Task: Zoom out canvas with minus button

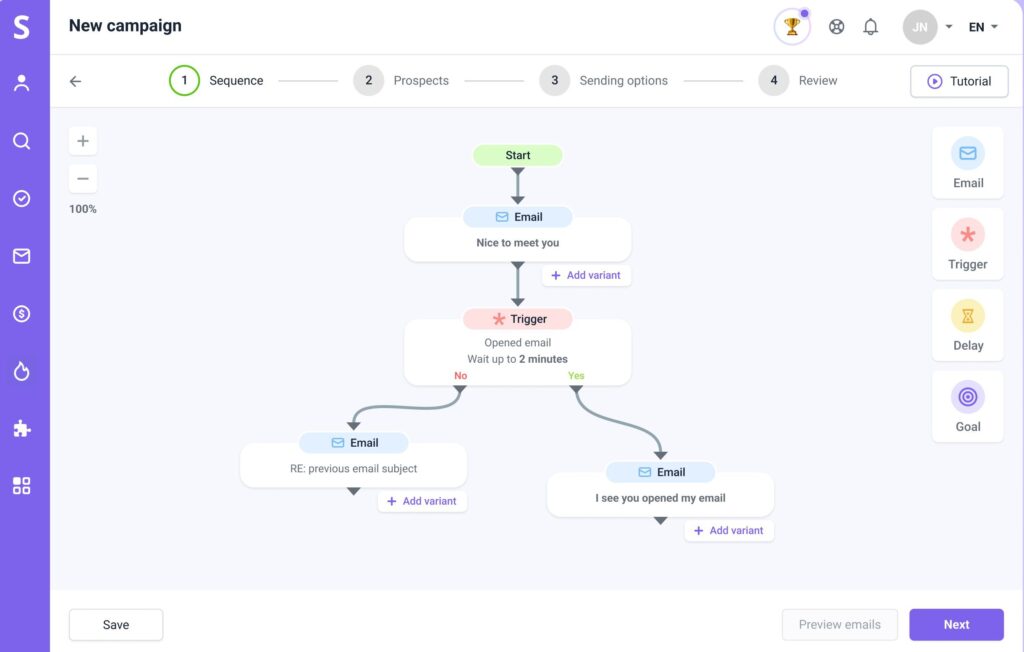Action: pyautogui.click(x=83, y=178)
